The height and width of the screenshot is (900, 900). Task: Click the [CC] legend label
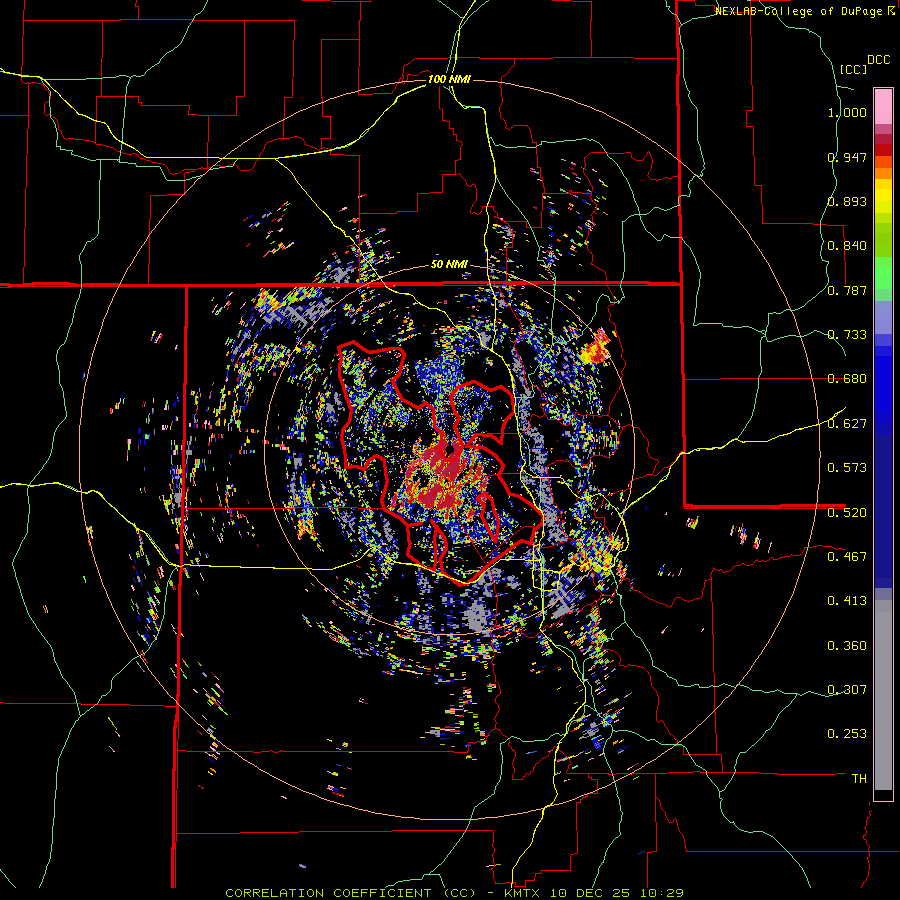[854, 69]
